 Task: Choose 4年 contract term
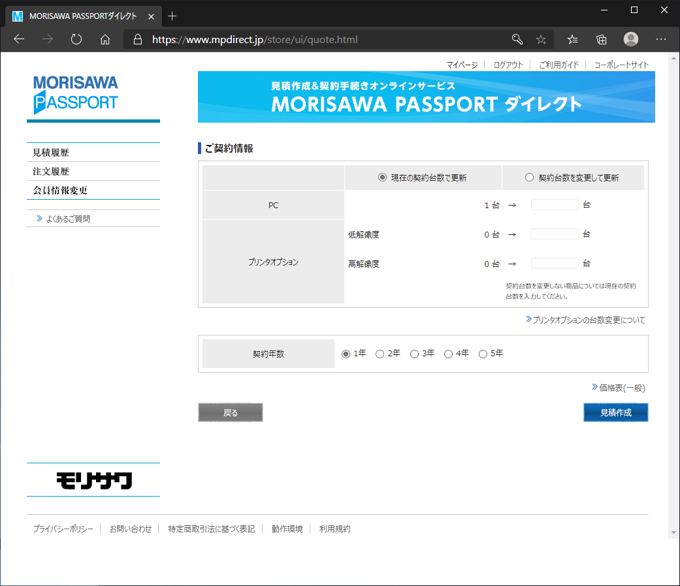point(448,354)
